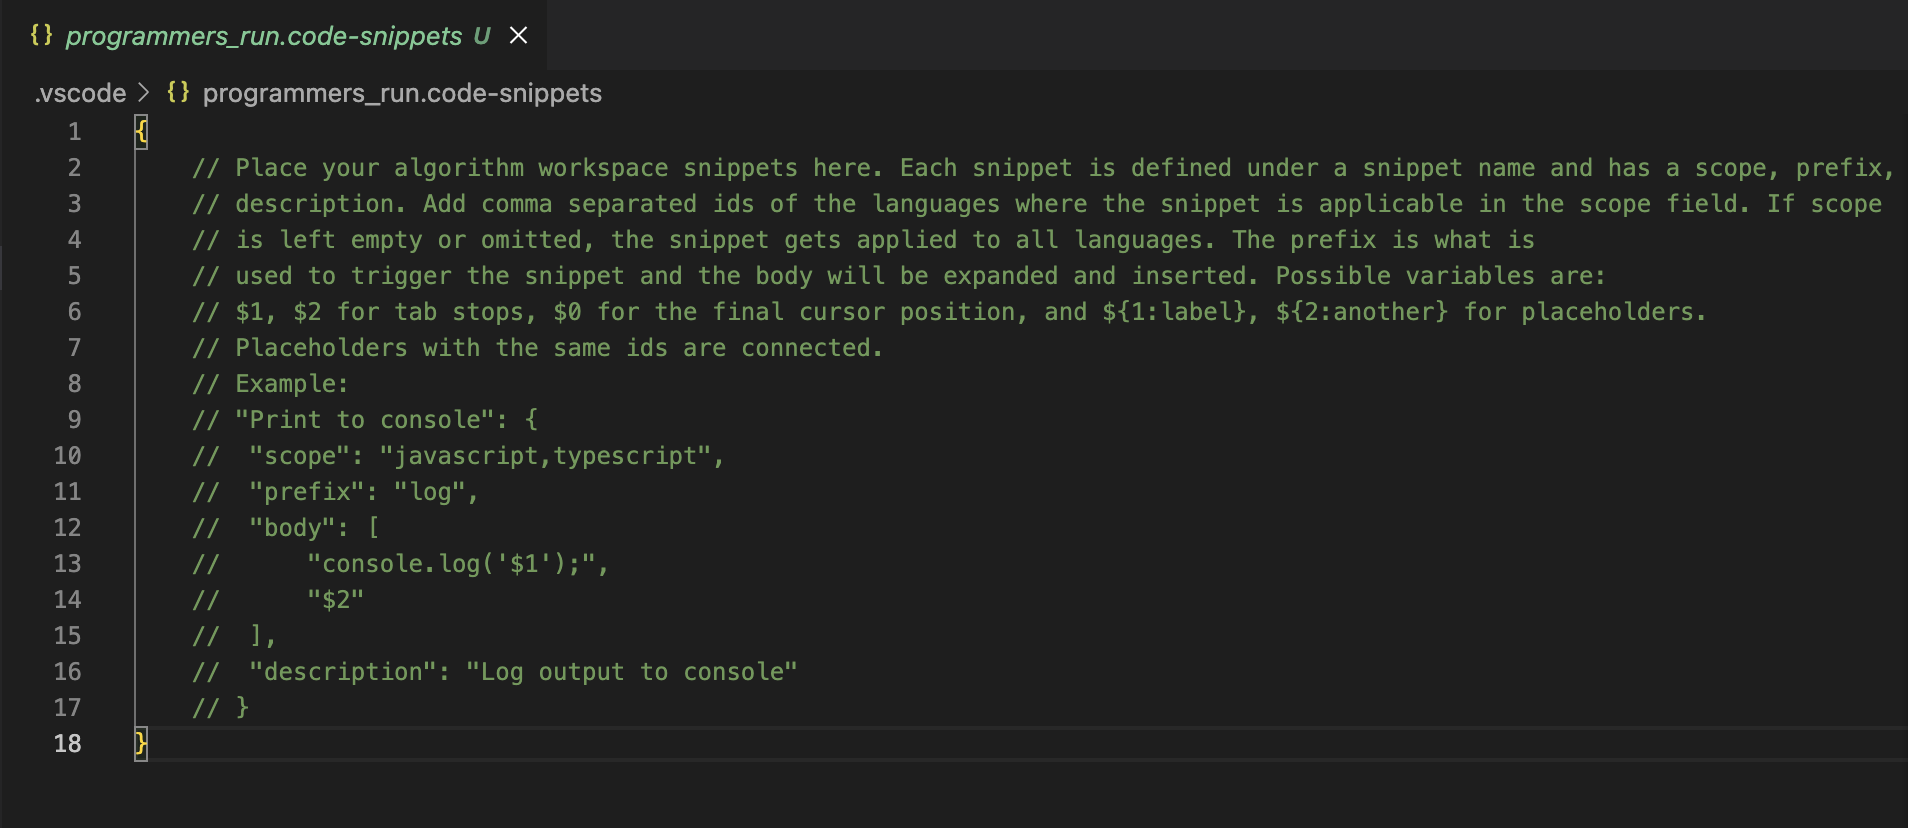Click the text '"scope": "javascript,typescript",'

486,456
